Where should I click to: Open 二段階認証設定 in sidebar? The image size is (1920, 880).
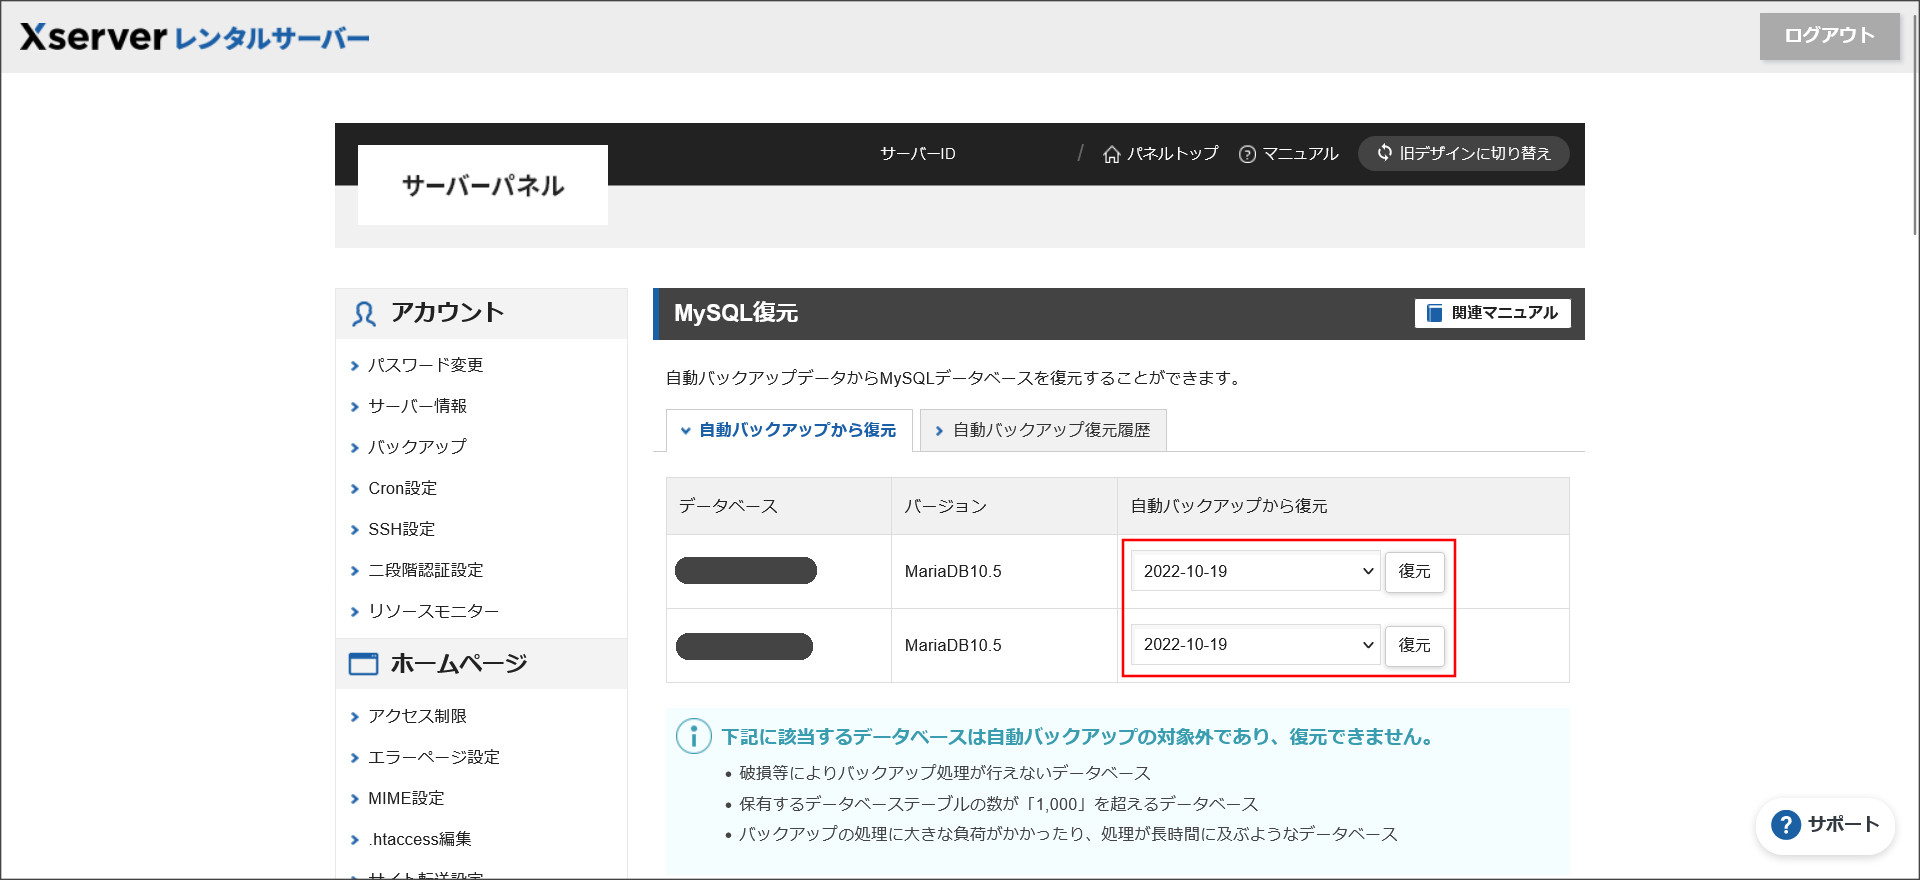point(425,571)
